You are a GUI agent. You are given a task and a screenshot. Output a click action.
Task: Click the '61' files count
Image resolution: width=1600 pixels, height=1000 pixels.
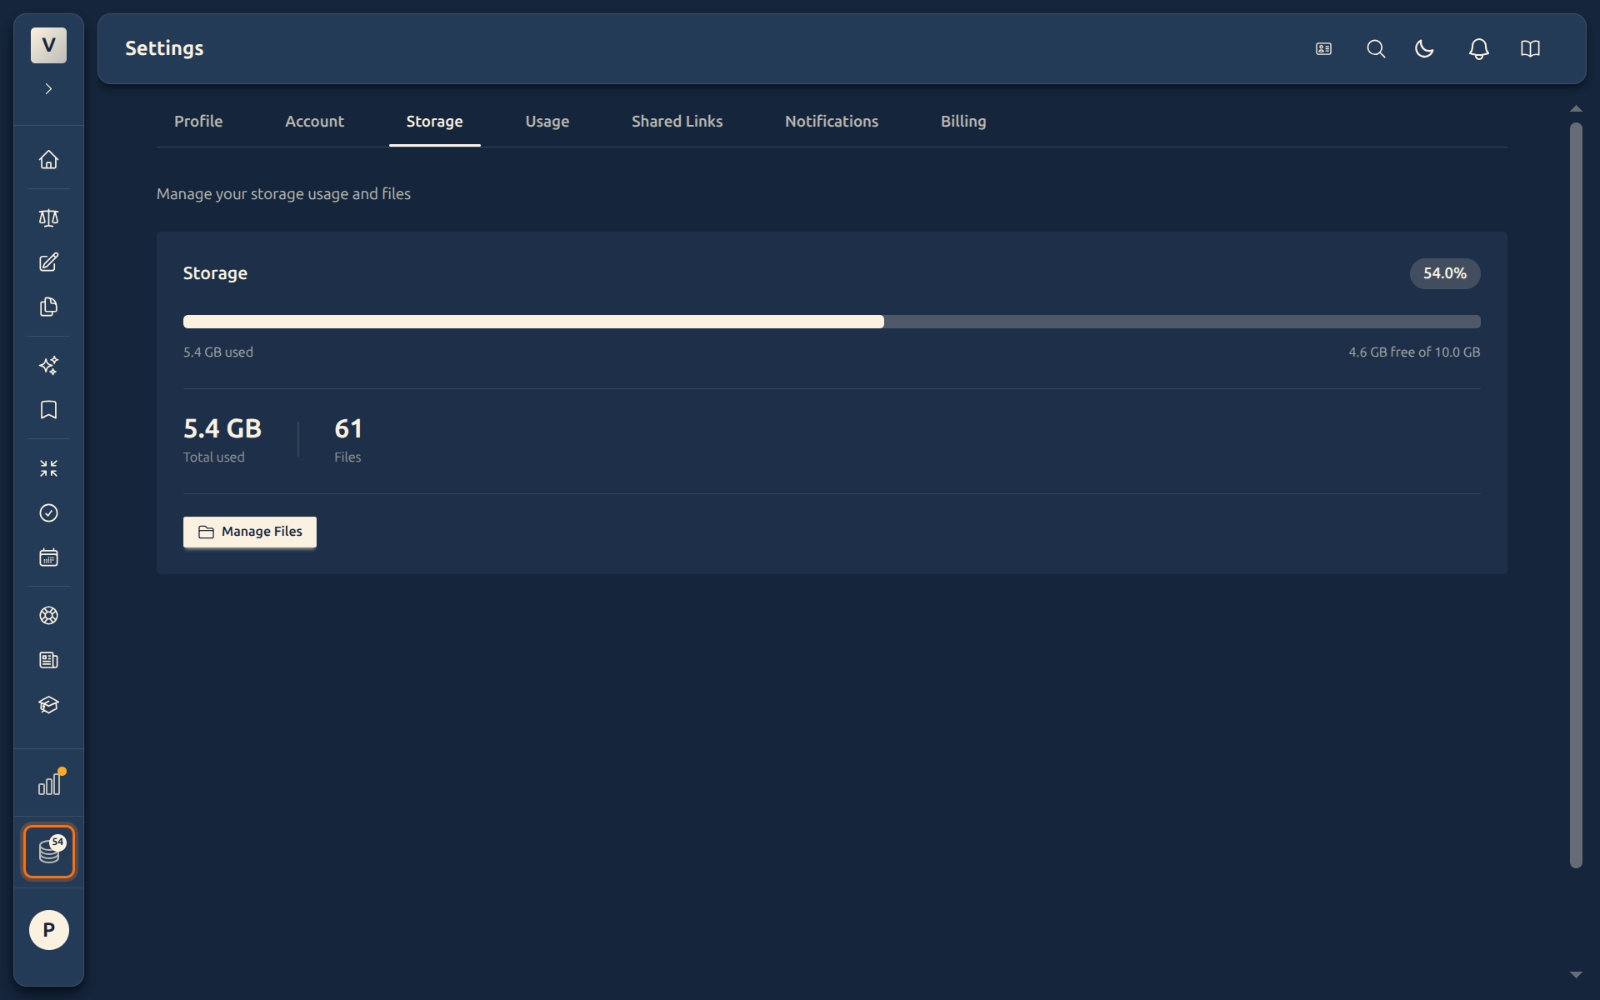[x=348, y=429]
